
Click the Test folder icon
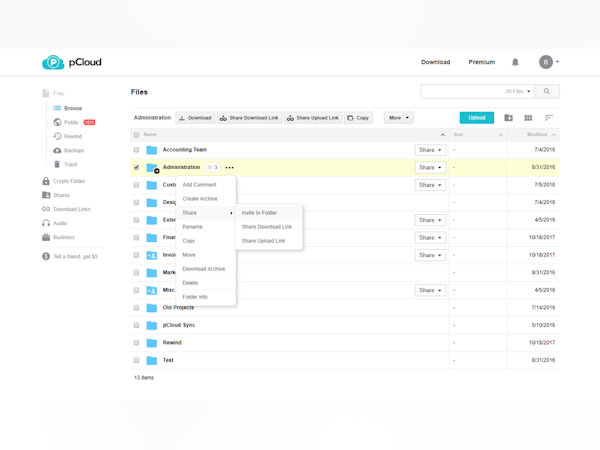(x=152, y=360)
